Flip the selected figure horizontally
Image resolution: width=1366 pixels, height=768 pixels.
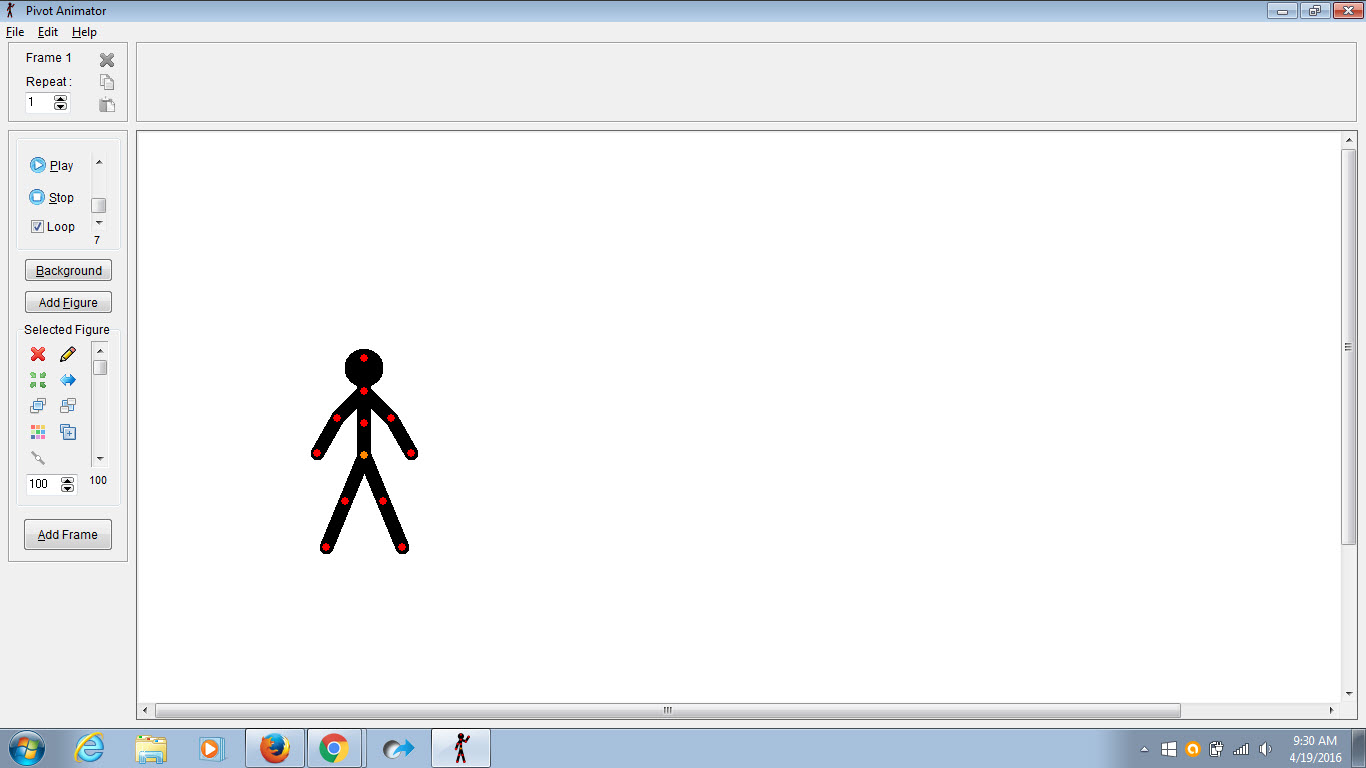(x=67, y=380)
